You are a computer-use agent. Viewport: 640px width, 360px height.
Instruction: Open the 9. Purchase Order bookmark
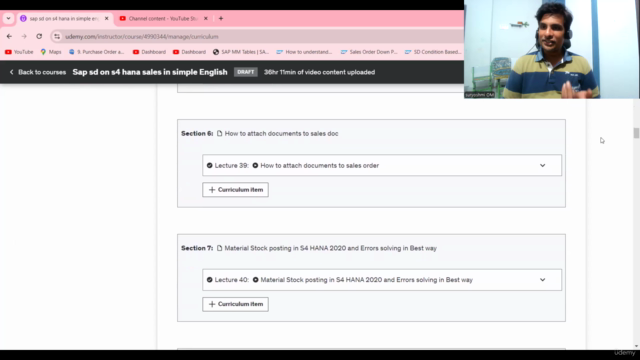click(x=96, y=52)
